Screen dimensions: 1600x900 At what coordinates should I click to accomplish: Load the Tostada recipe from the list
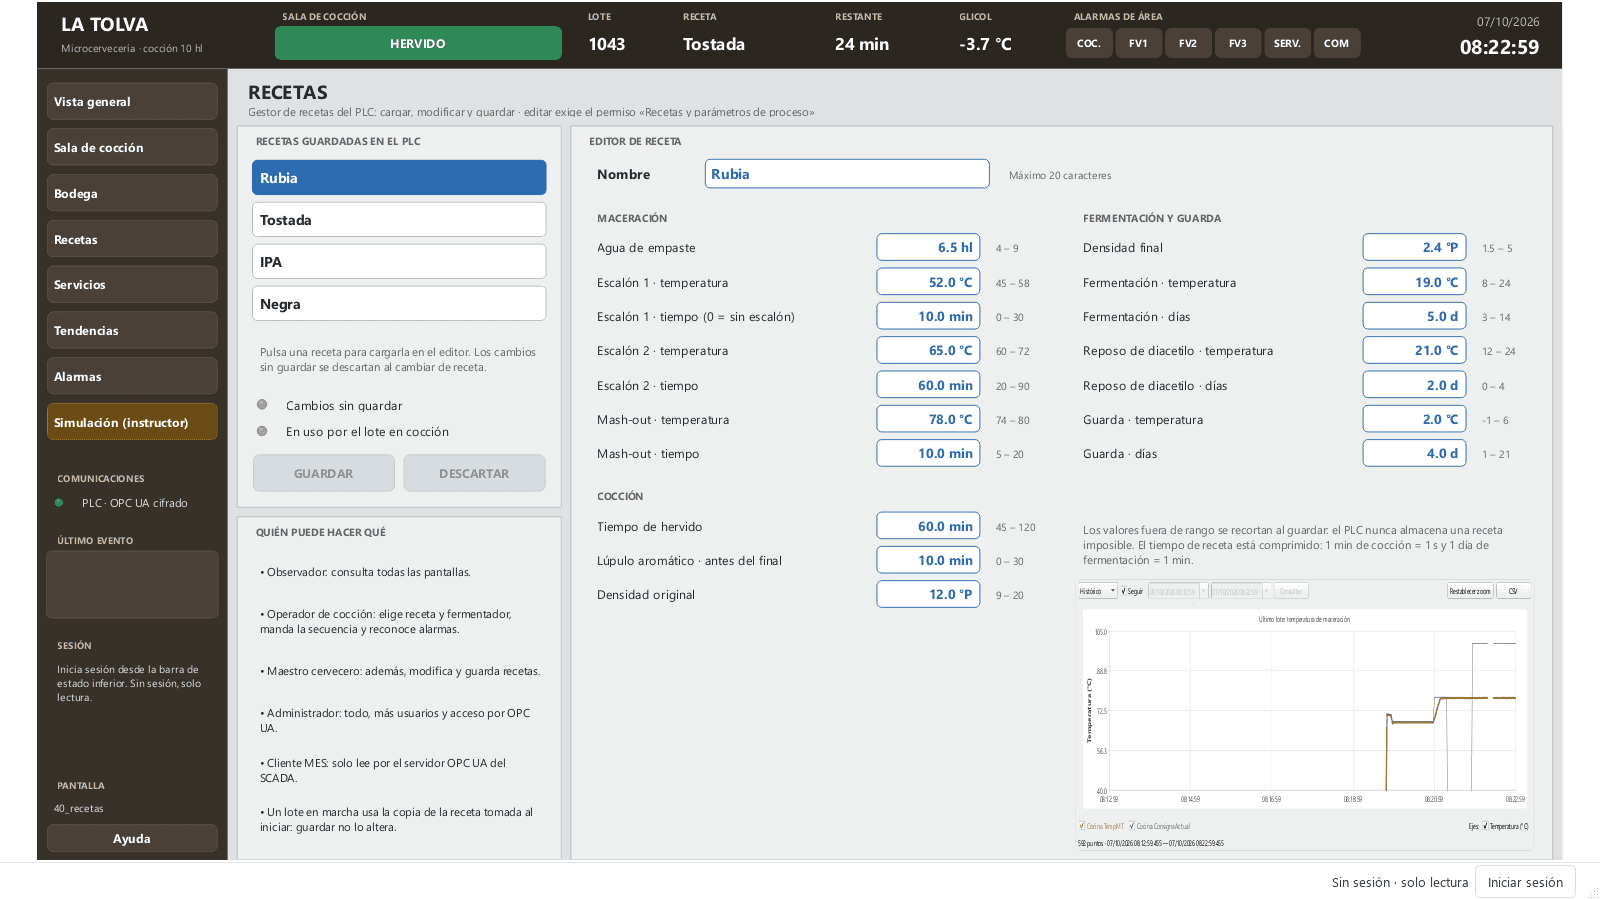coord(399,219)
